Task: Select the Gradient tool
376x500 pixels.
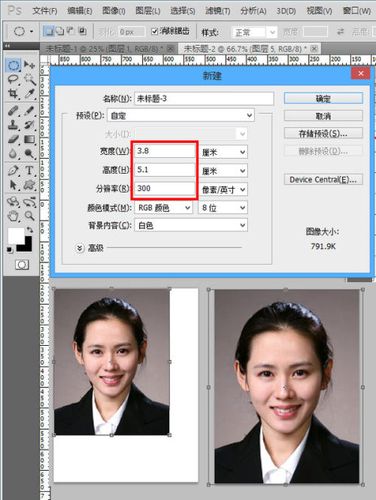Action: click(30, 139)
